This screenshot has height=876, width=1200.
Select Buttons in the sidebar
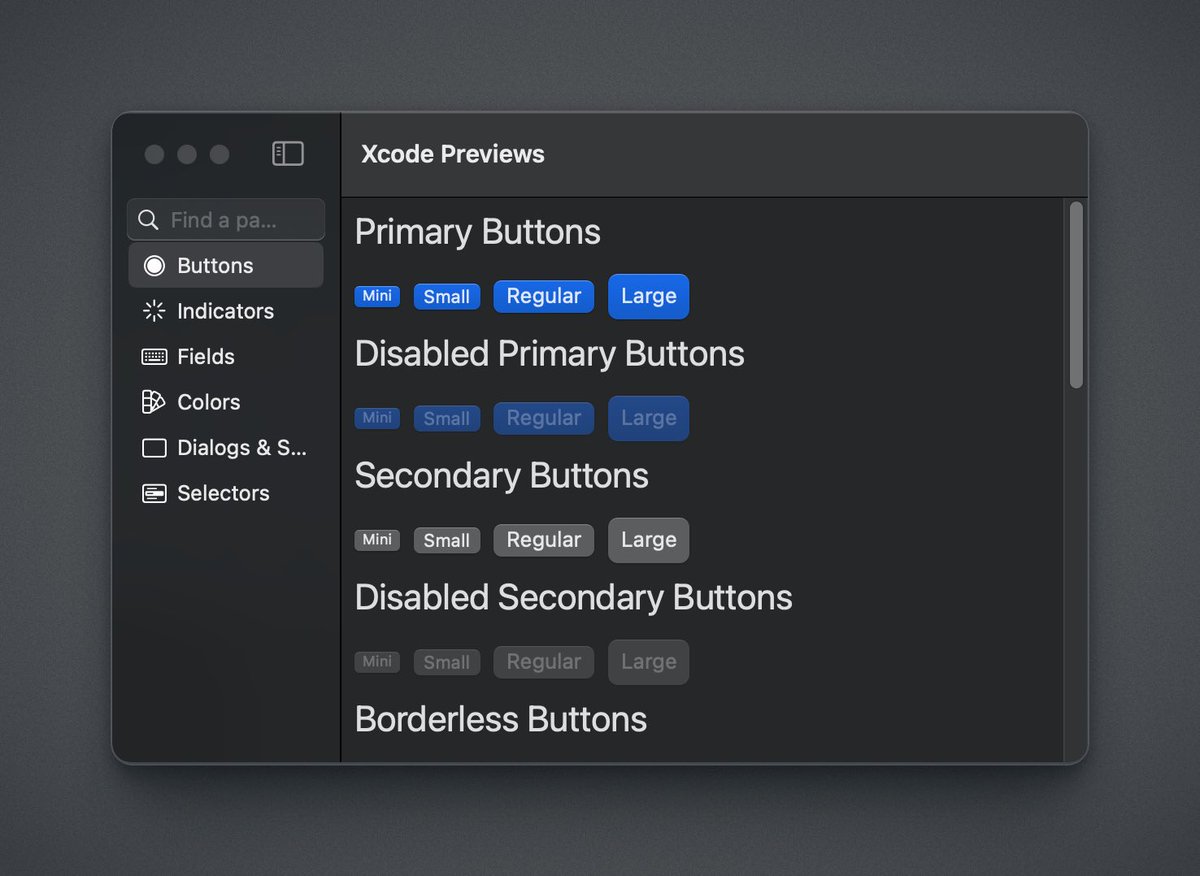click(x=226, y=265)
